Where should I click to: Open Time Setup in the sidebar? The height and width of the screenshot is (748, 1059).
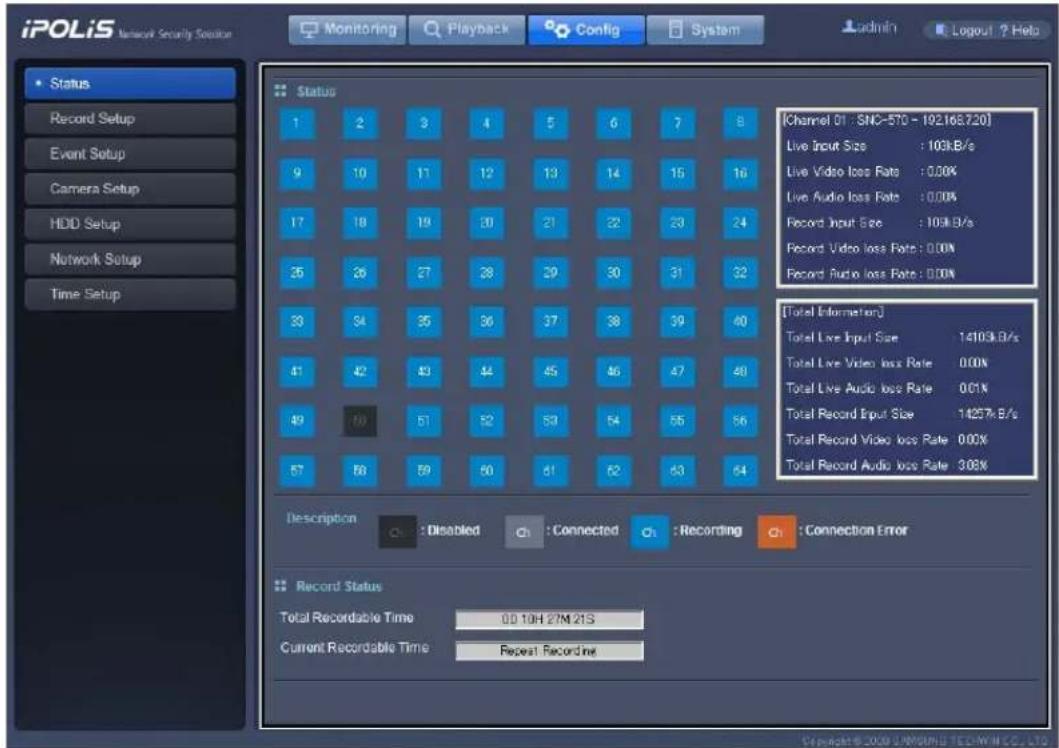130,294
